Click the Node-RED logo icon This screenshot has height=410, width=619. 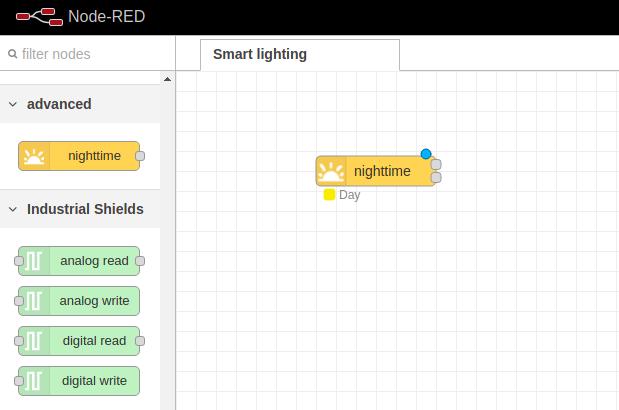pos(39,17)
